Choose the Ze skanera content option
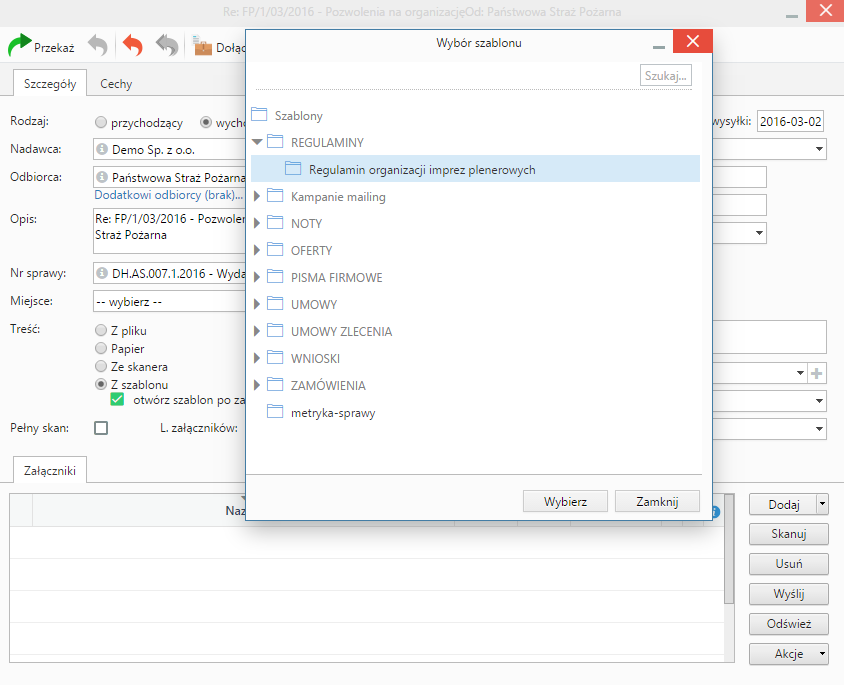 (101, 367)
